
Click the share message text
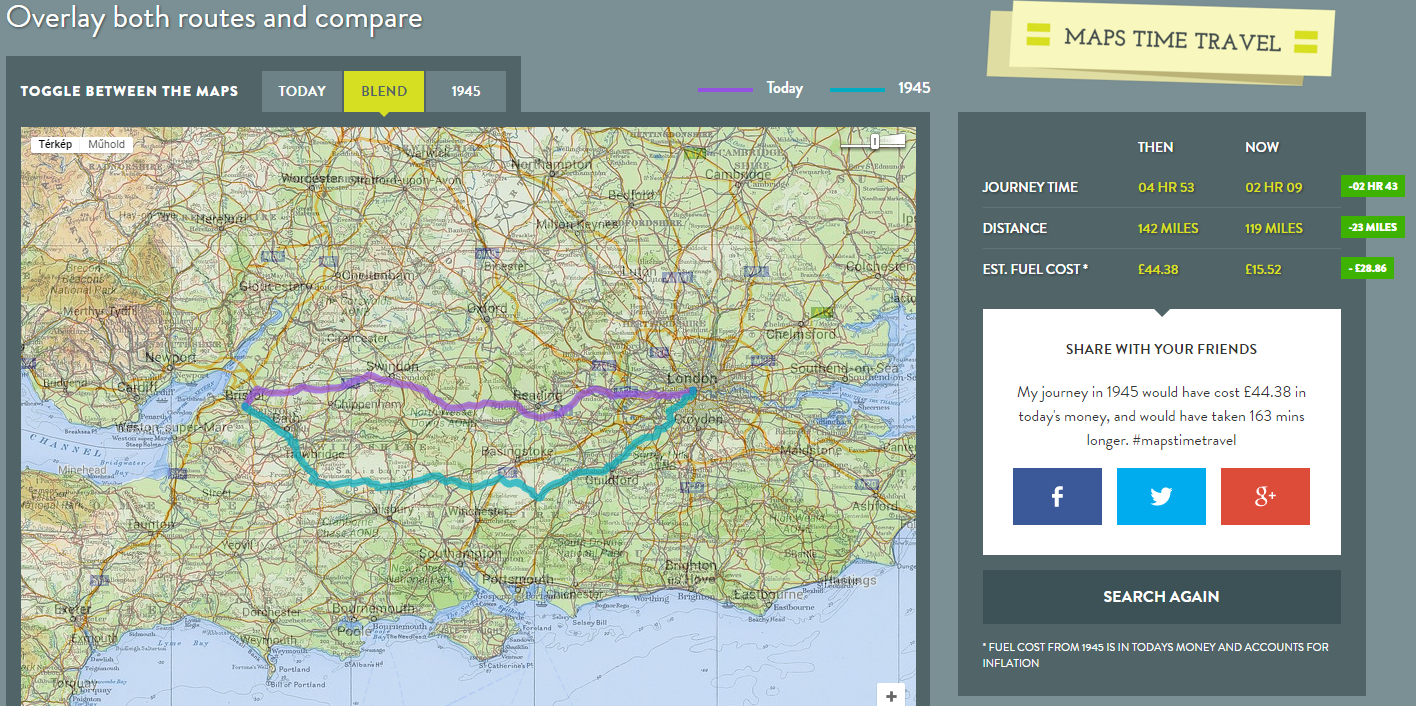(x=1161, y=416)
